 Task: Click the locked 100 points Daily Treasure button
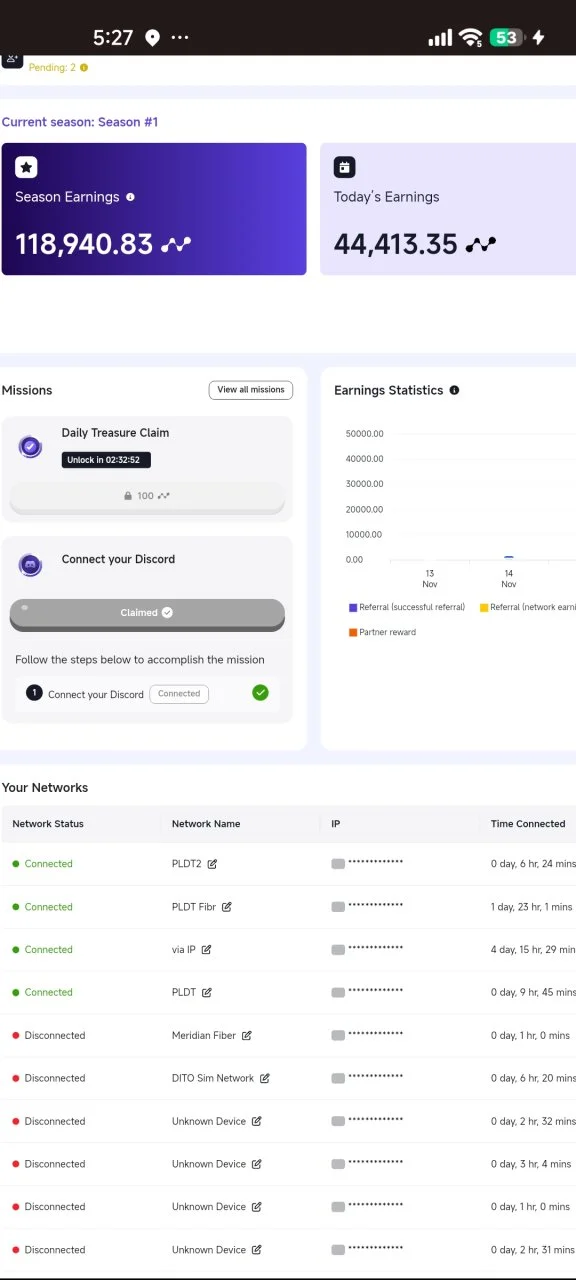[x=147, y=496]
